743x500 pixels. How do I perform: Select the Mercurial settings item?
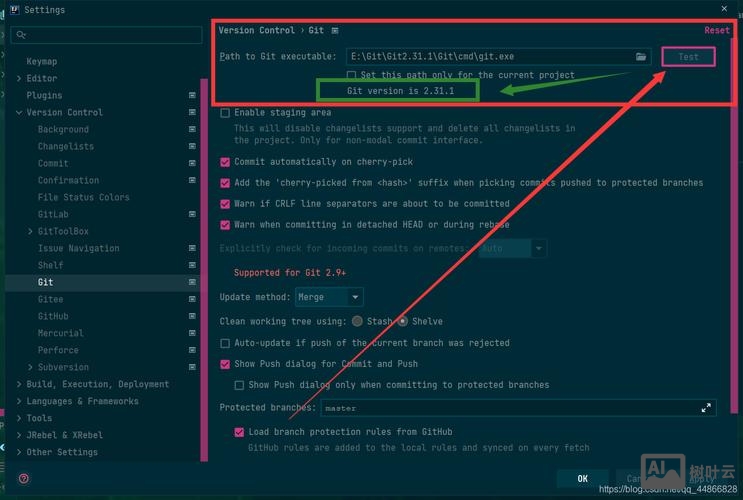tap(61, 333)
